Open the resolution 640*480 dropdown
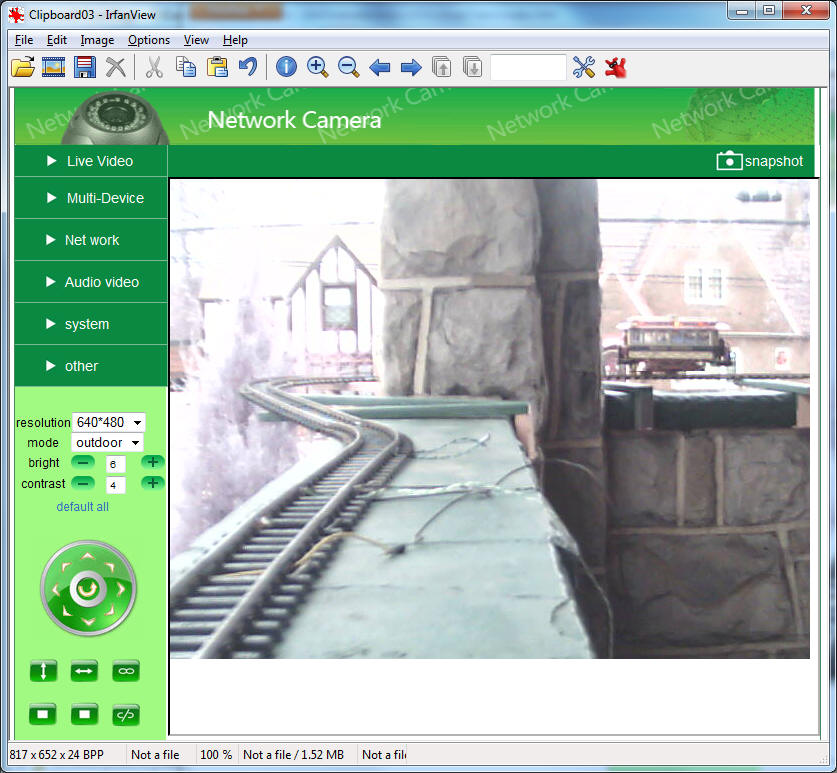The image size is (837, 773). click(x=109, y=422)
